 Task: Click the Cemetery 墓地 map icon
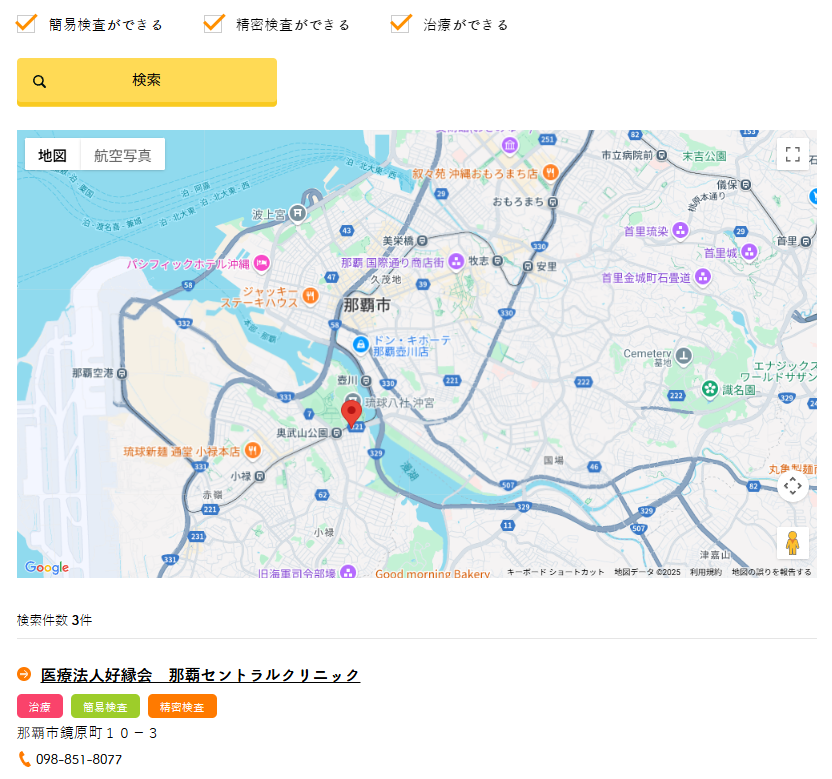(x=683, y=356)
